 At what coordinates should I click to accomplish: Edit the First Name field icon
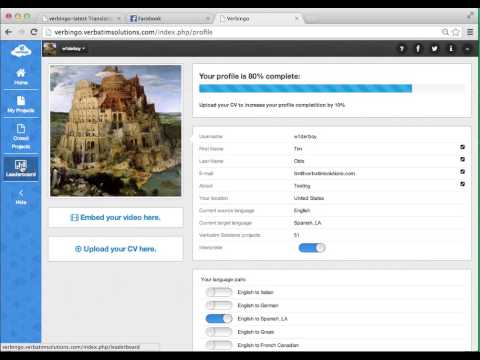tap(462, 147)
